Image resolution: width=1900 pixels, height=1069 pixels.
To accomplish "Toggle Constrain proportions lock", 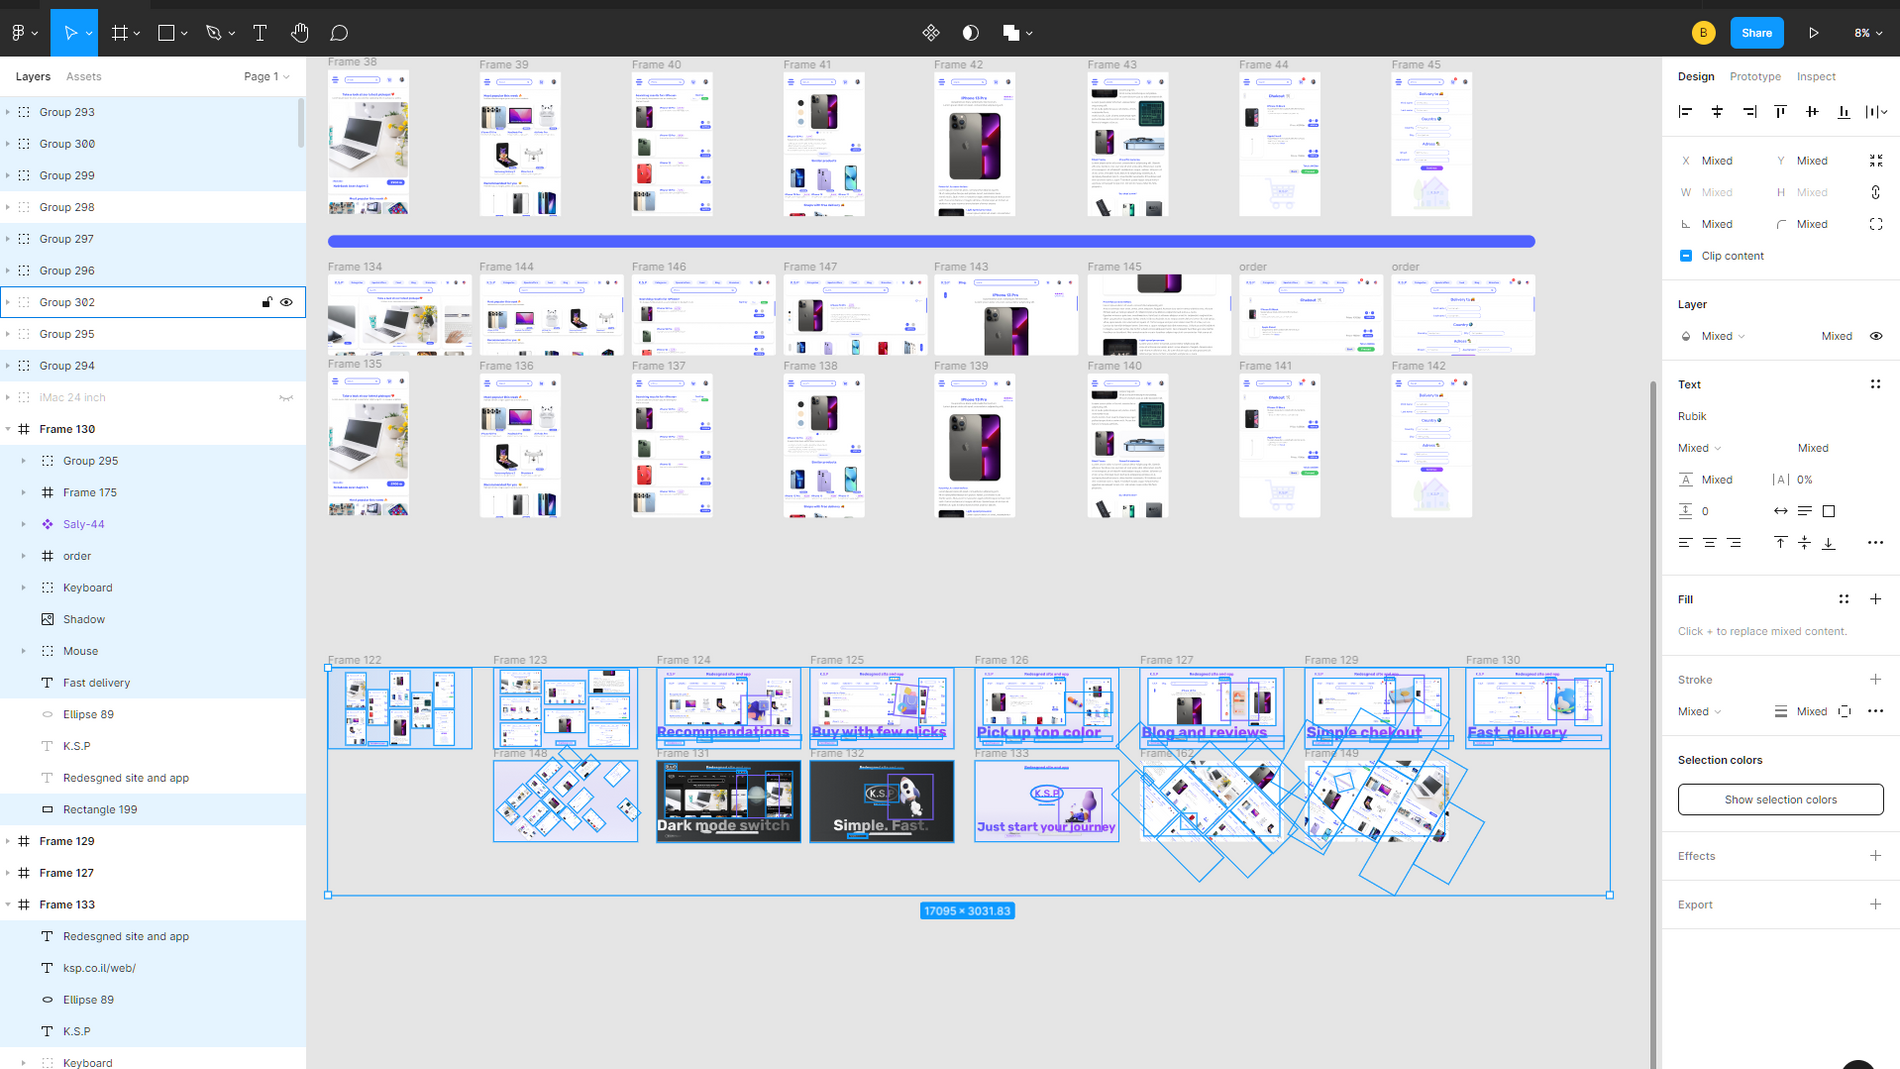I will pyautogui.click(x=1875, y=192).
